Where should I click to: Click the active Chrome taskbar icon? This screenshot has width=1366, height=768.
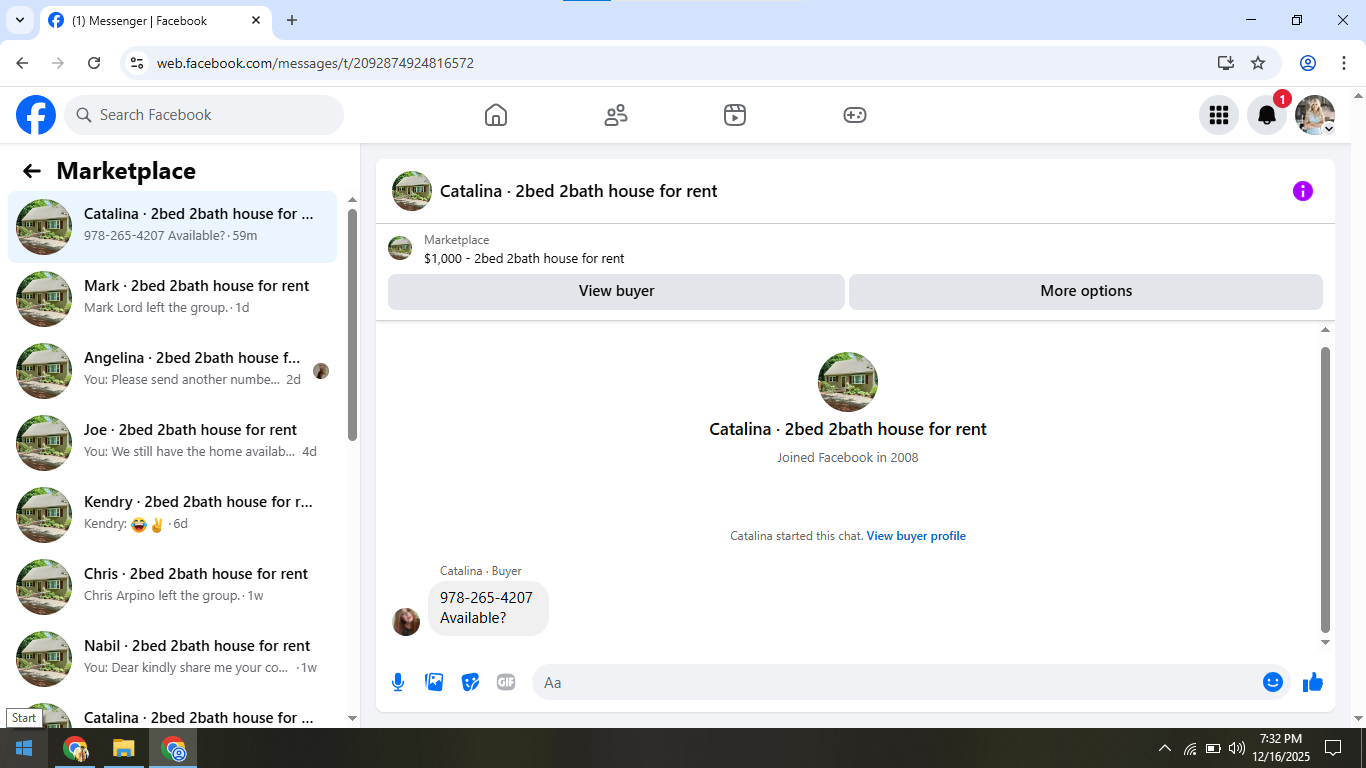(x=174, y=748)
